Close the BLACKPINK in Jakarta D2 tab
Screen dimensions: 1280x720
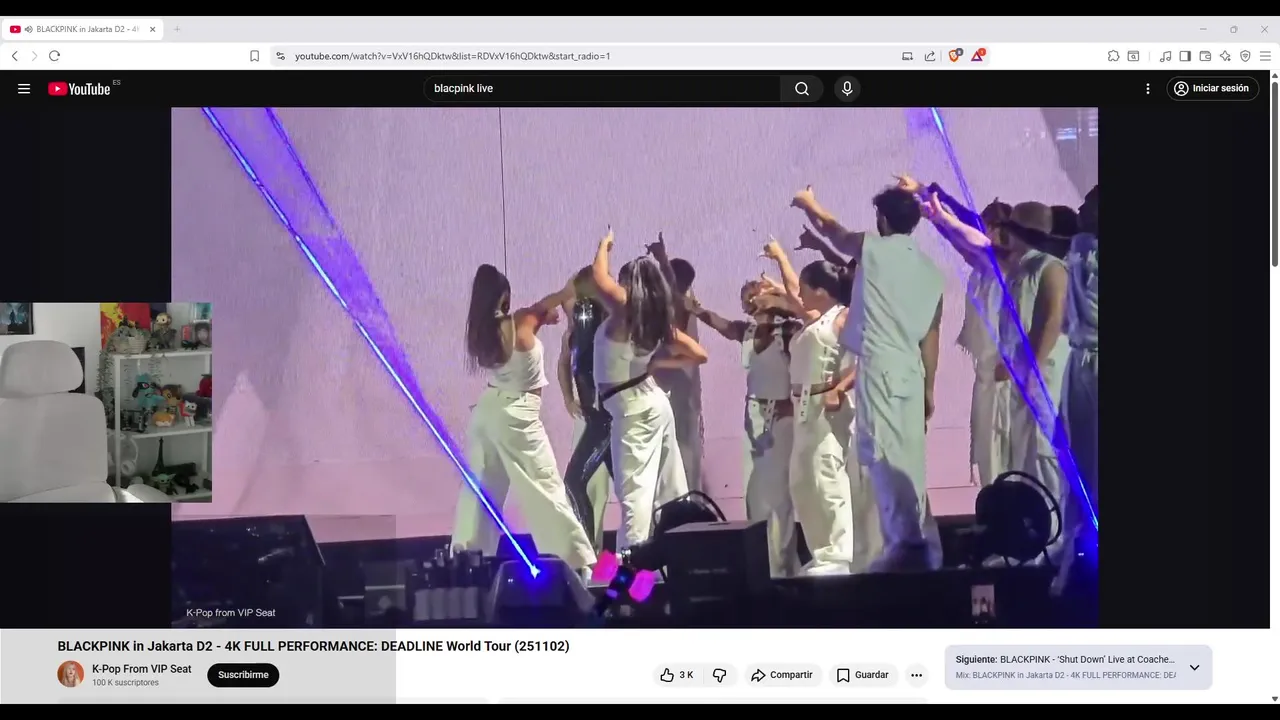(152, 29)
